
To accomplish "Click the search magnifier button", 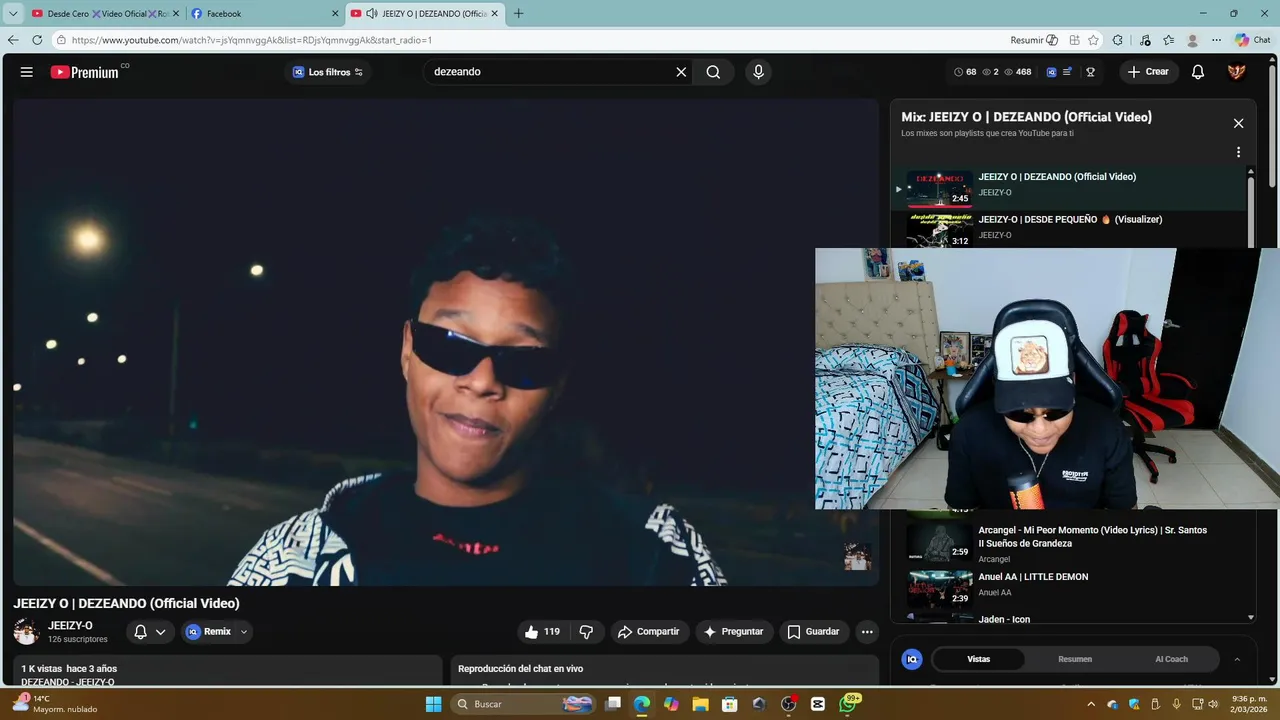I will pos(713,72).
